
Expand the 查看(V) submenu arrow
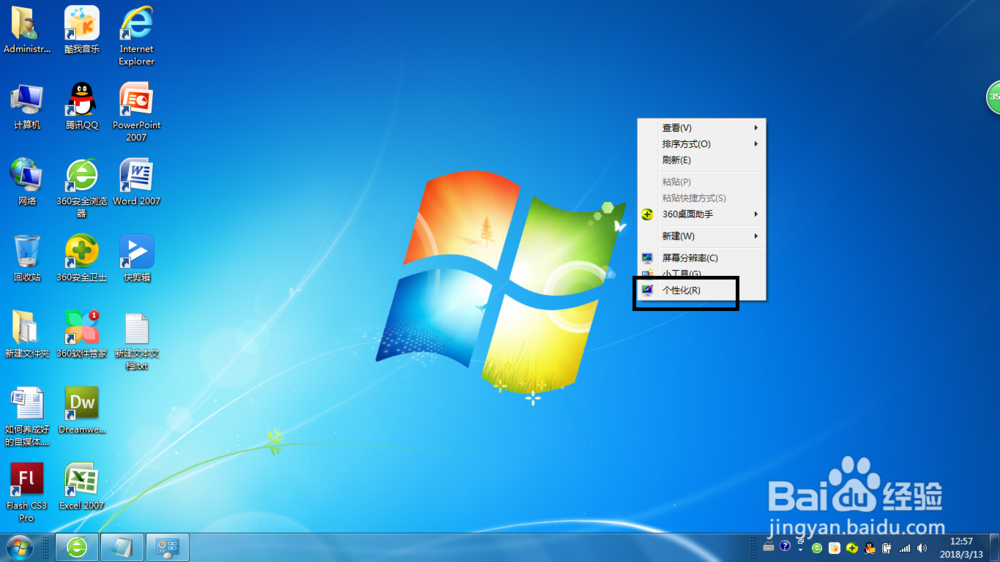coord(756,128)
